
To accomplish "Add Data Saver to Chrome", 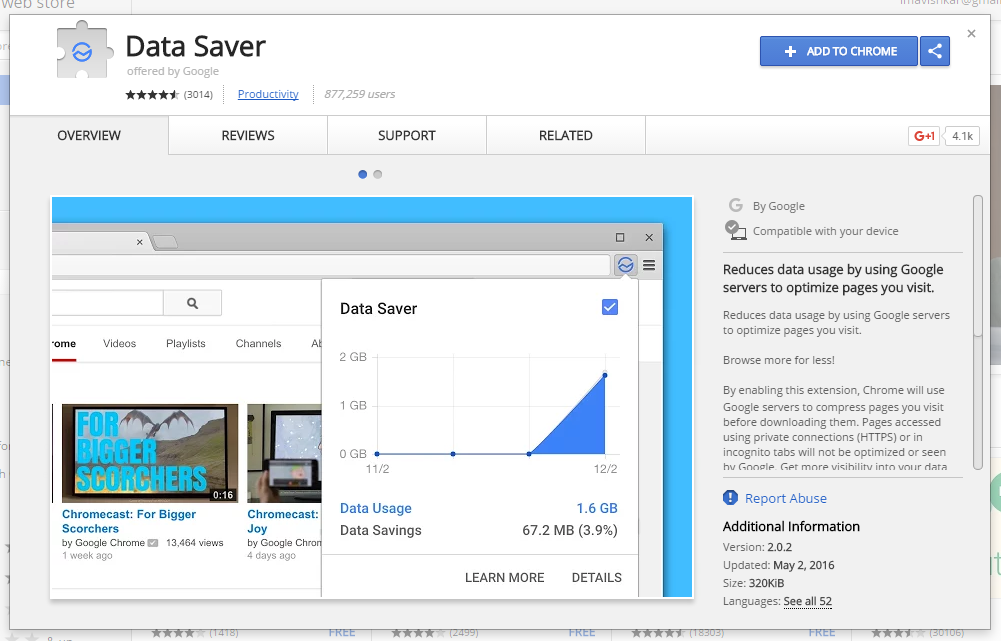I will point(838,51).
